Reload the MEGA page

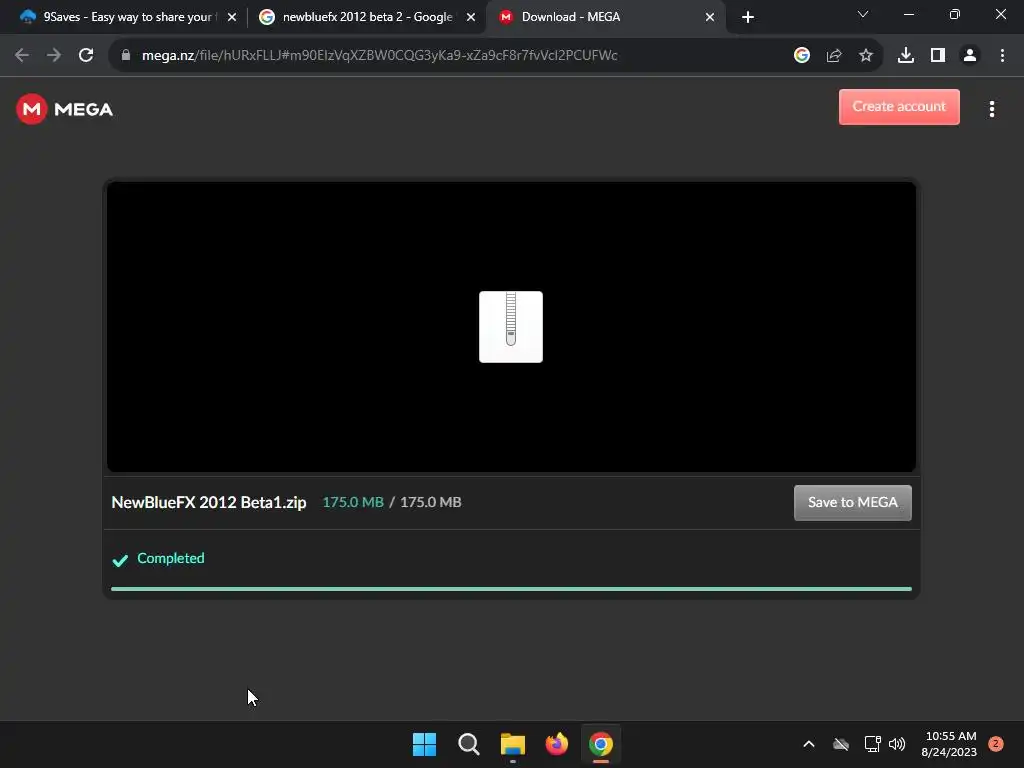[x=86, y=56]
